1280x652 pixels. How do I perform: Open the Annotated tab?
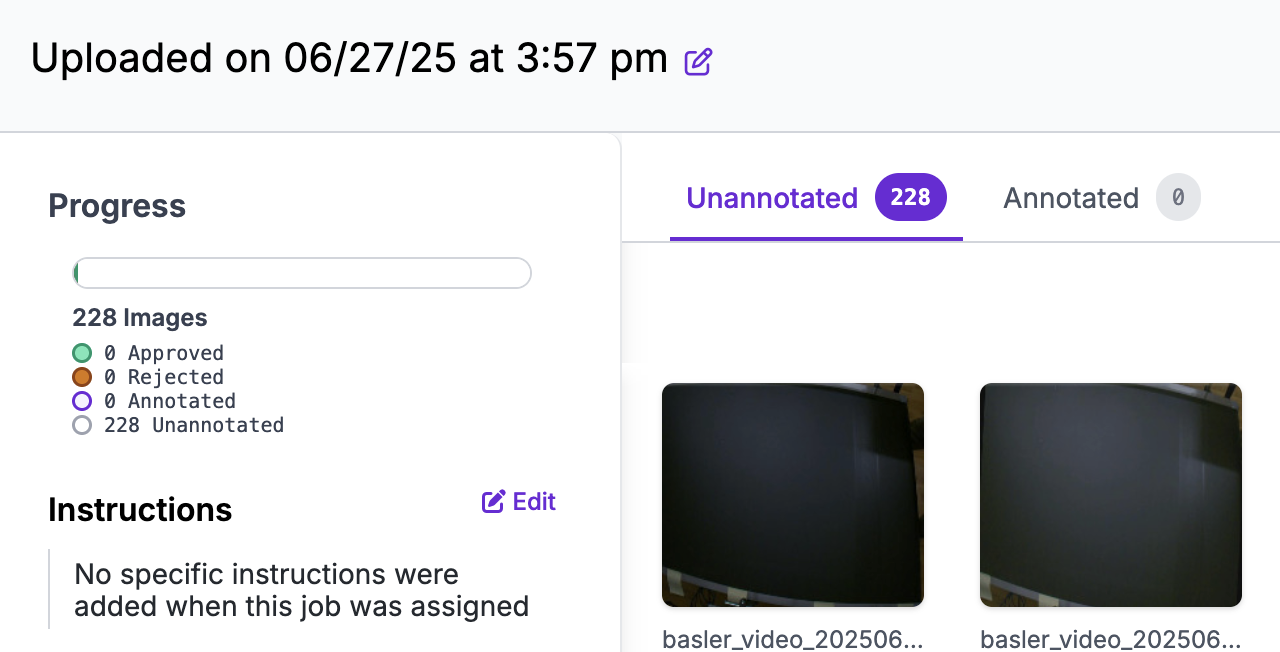click(1070, 198)
